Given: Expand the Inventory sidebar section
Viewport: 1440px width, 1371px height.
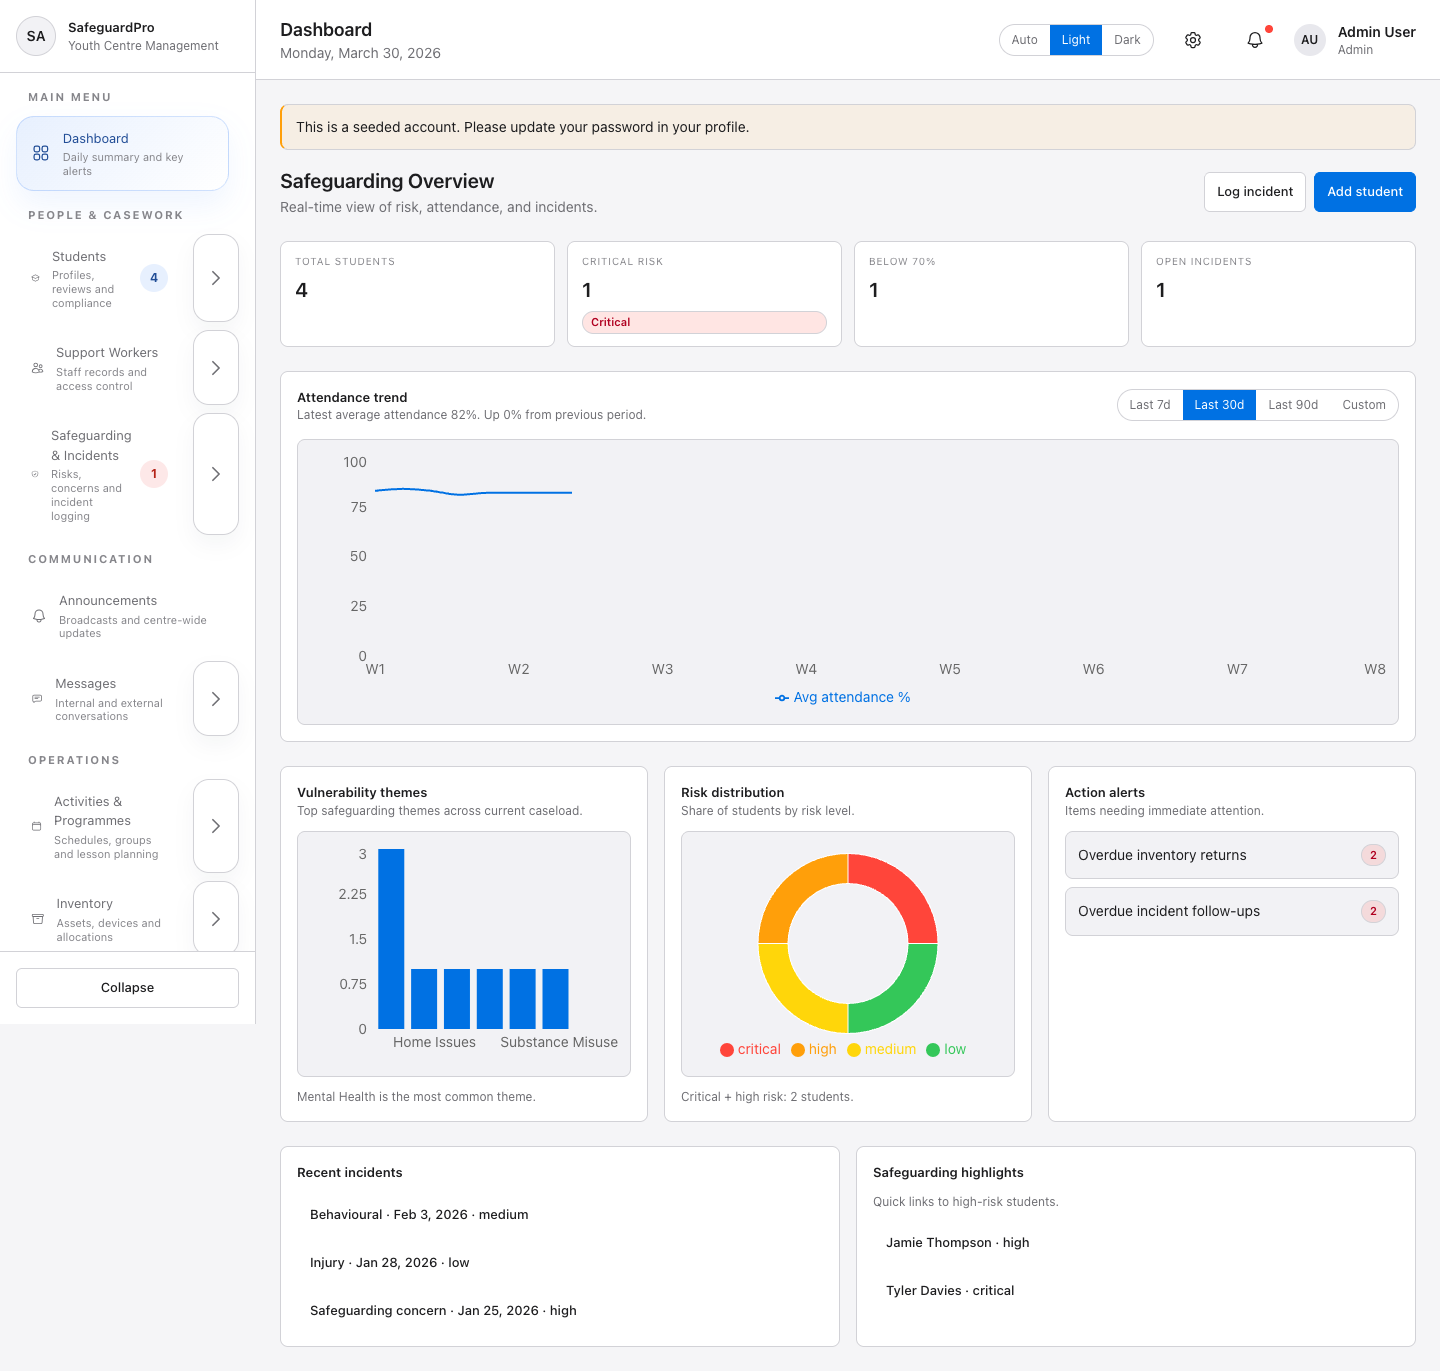Looking at the screenshot, I should pos(215,917).
